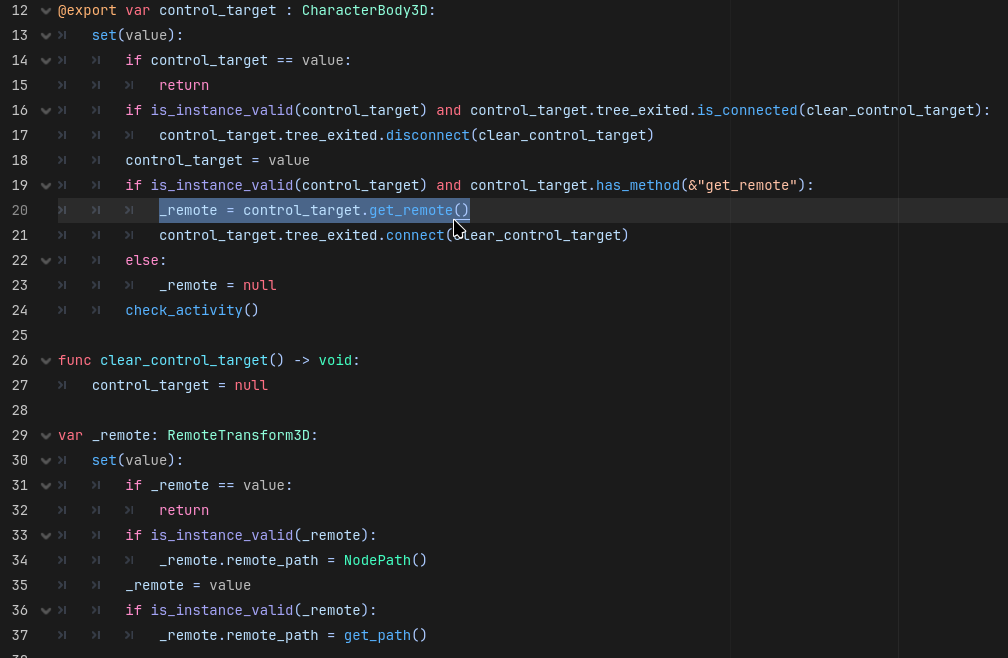Click "control_target = value" on line 18

[218, 160]
